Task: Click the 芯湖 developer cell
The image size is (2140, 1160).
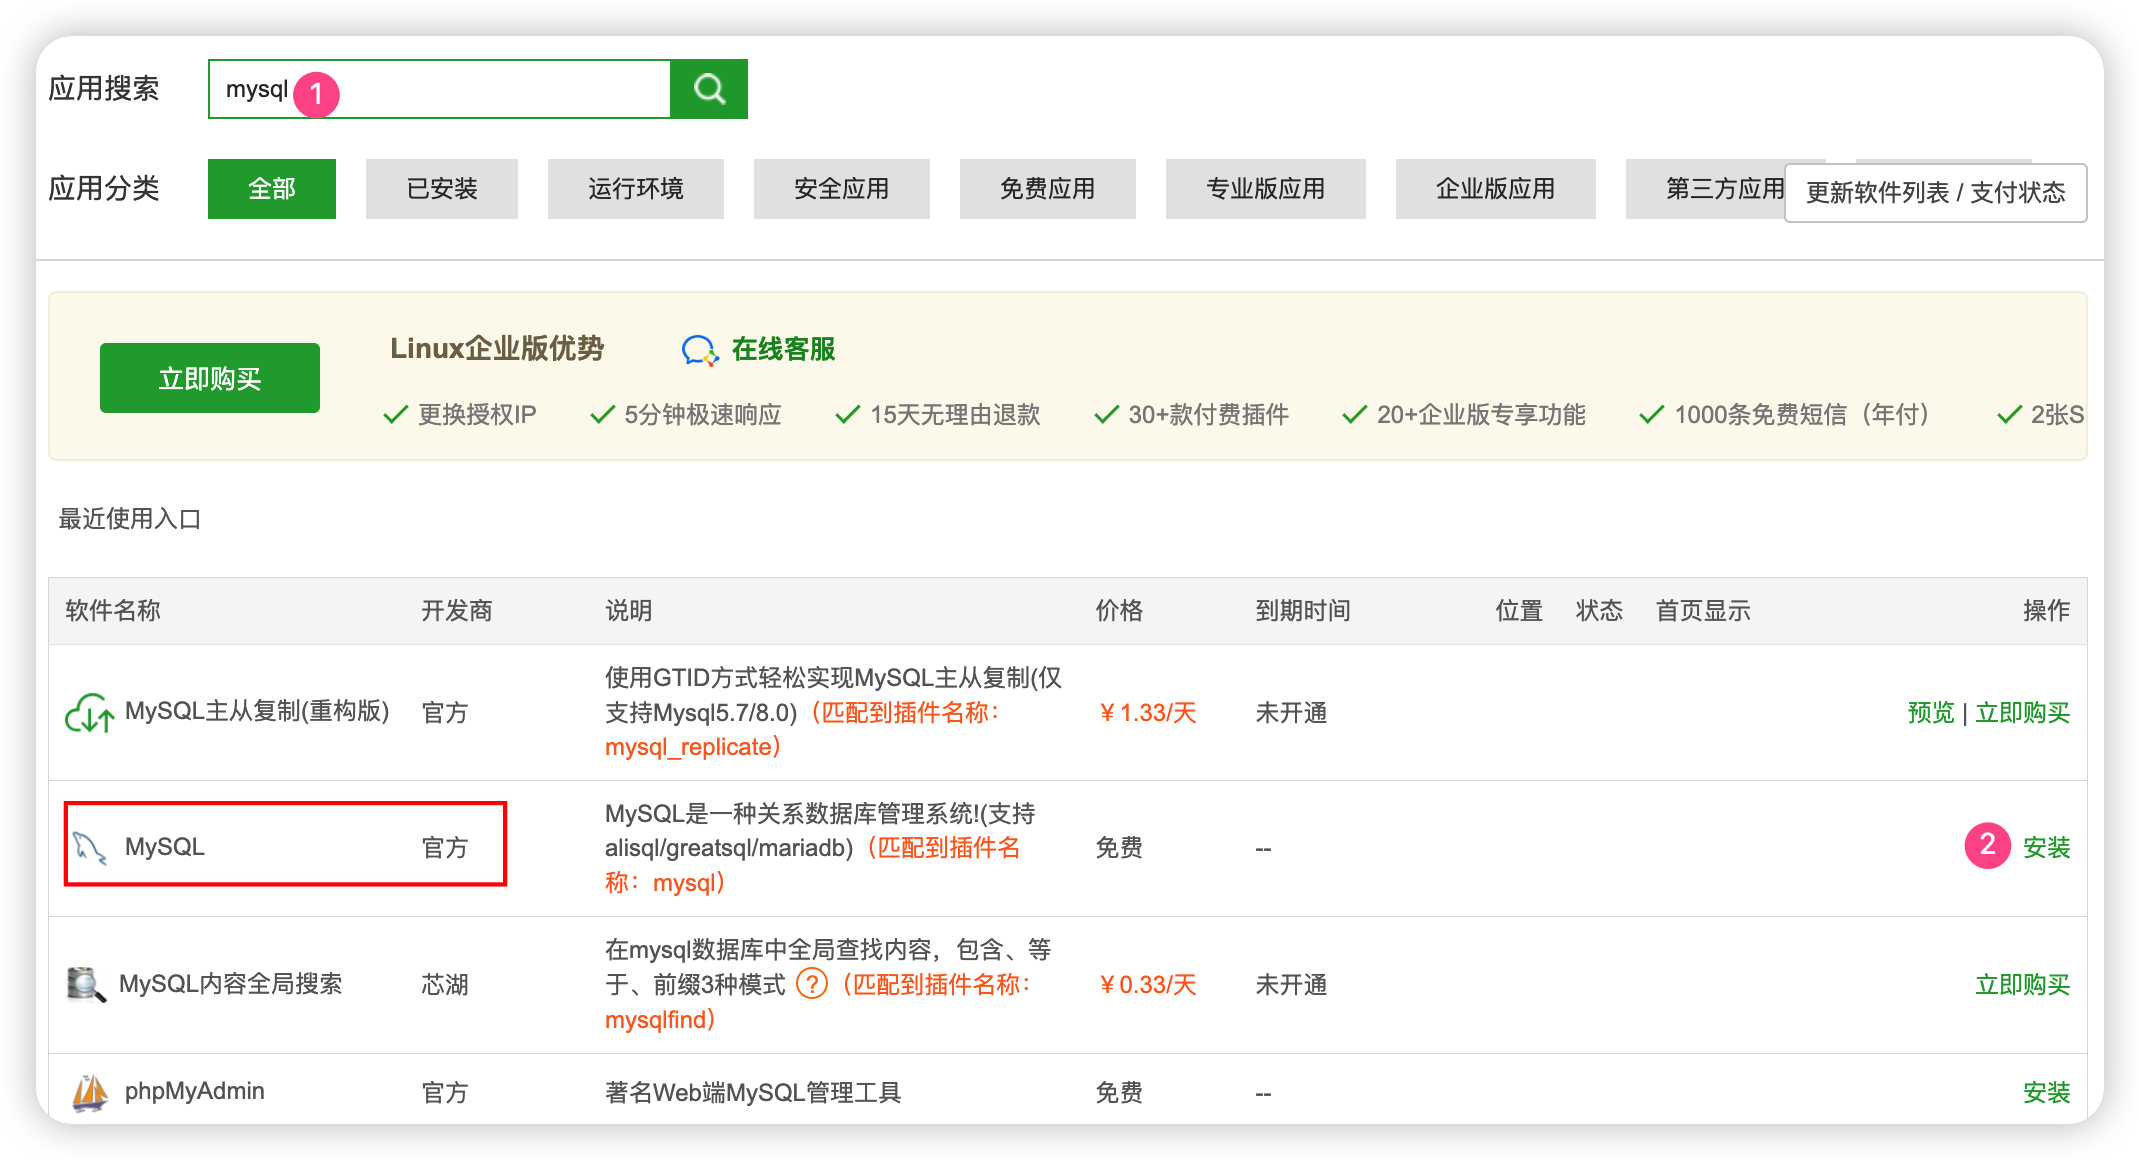Action: (445, 985)
